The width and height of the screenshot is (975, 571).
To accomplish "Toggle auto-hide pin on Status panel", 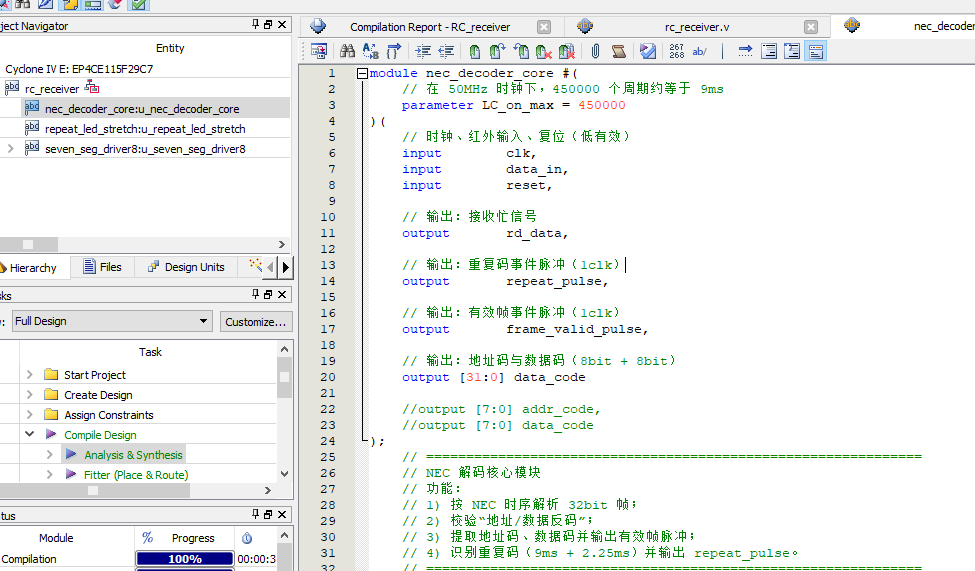I will pyautogui.click(x=255, y=514).
